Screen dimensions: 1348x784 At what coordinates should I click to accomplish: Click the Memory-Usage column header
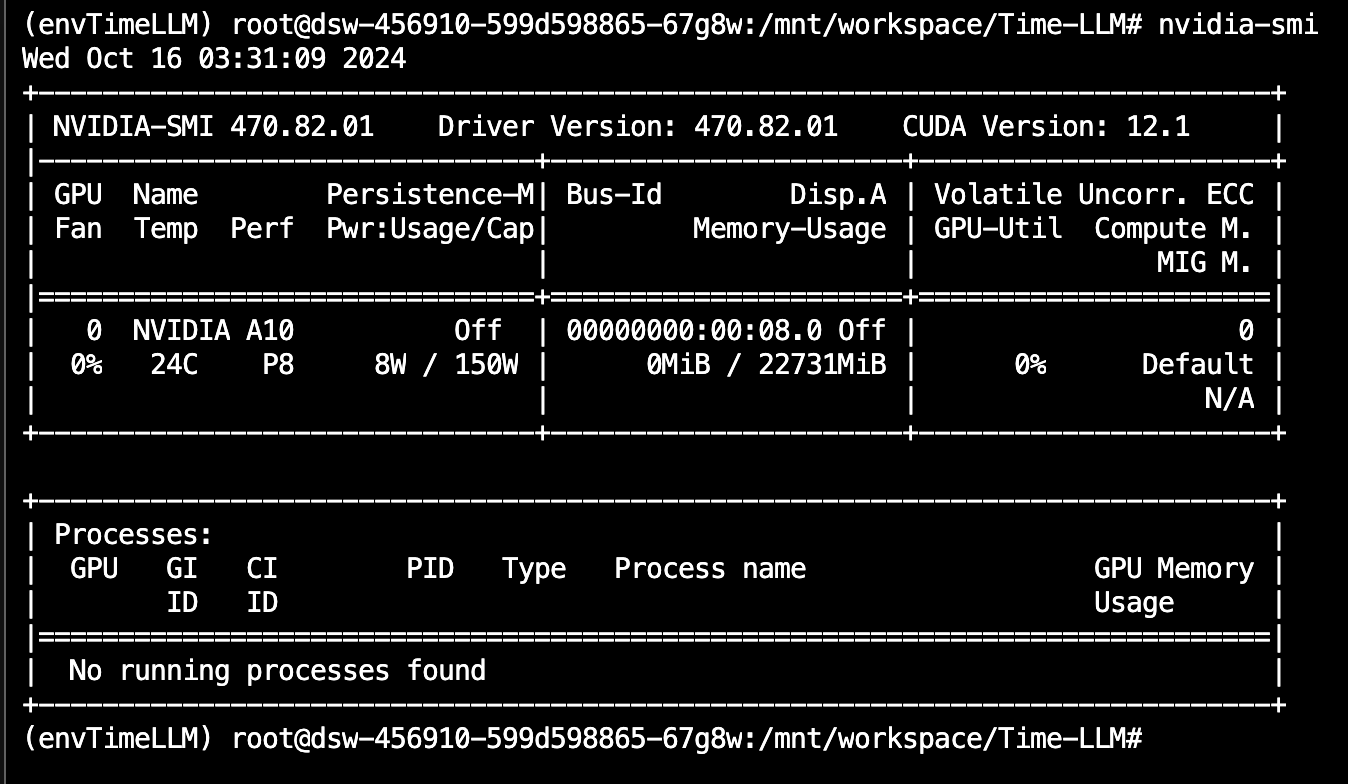point(790,229)
